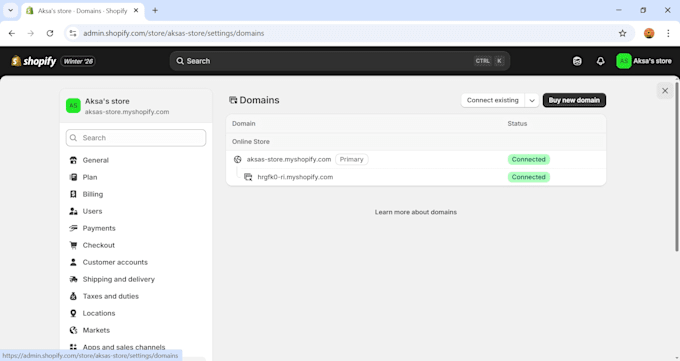This screenshot has width=680, height=361.
Task: Open the tab search dropdown
Action: point(10,10)
